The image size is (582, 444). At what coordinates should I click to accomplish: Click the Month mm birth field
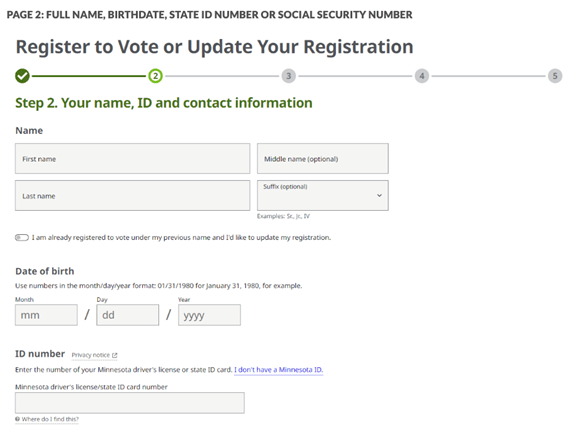pos(46,315)
